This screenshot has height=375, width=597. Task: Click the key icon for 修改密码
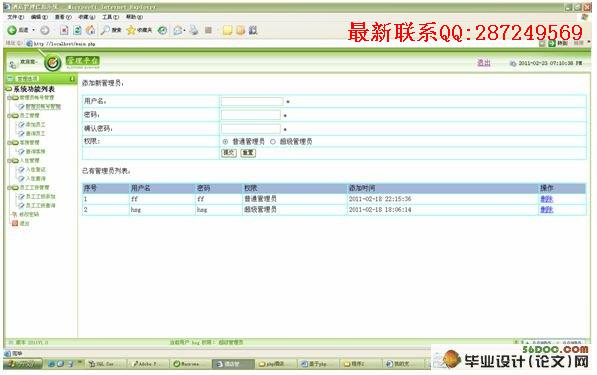(15, 214)
